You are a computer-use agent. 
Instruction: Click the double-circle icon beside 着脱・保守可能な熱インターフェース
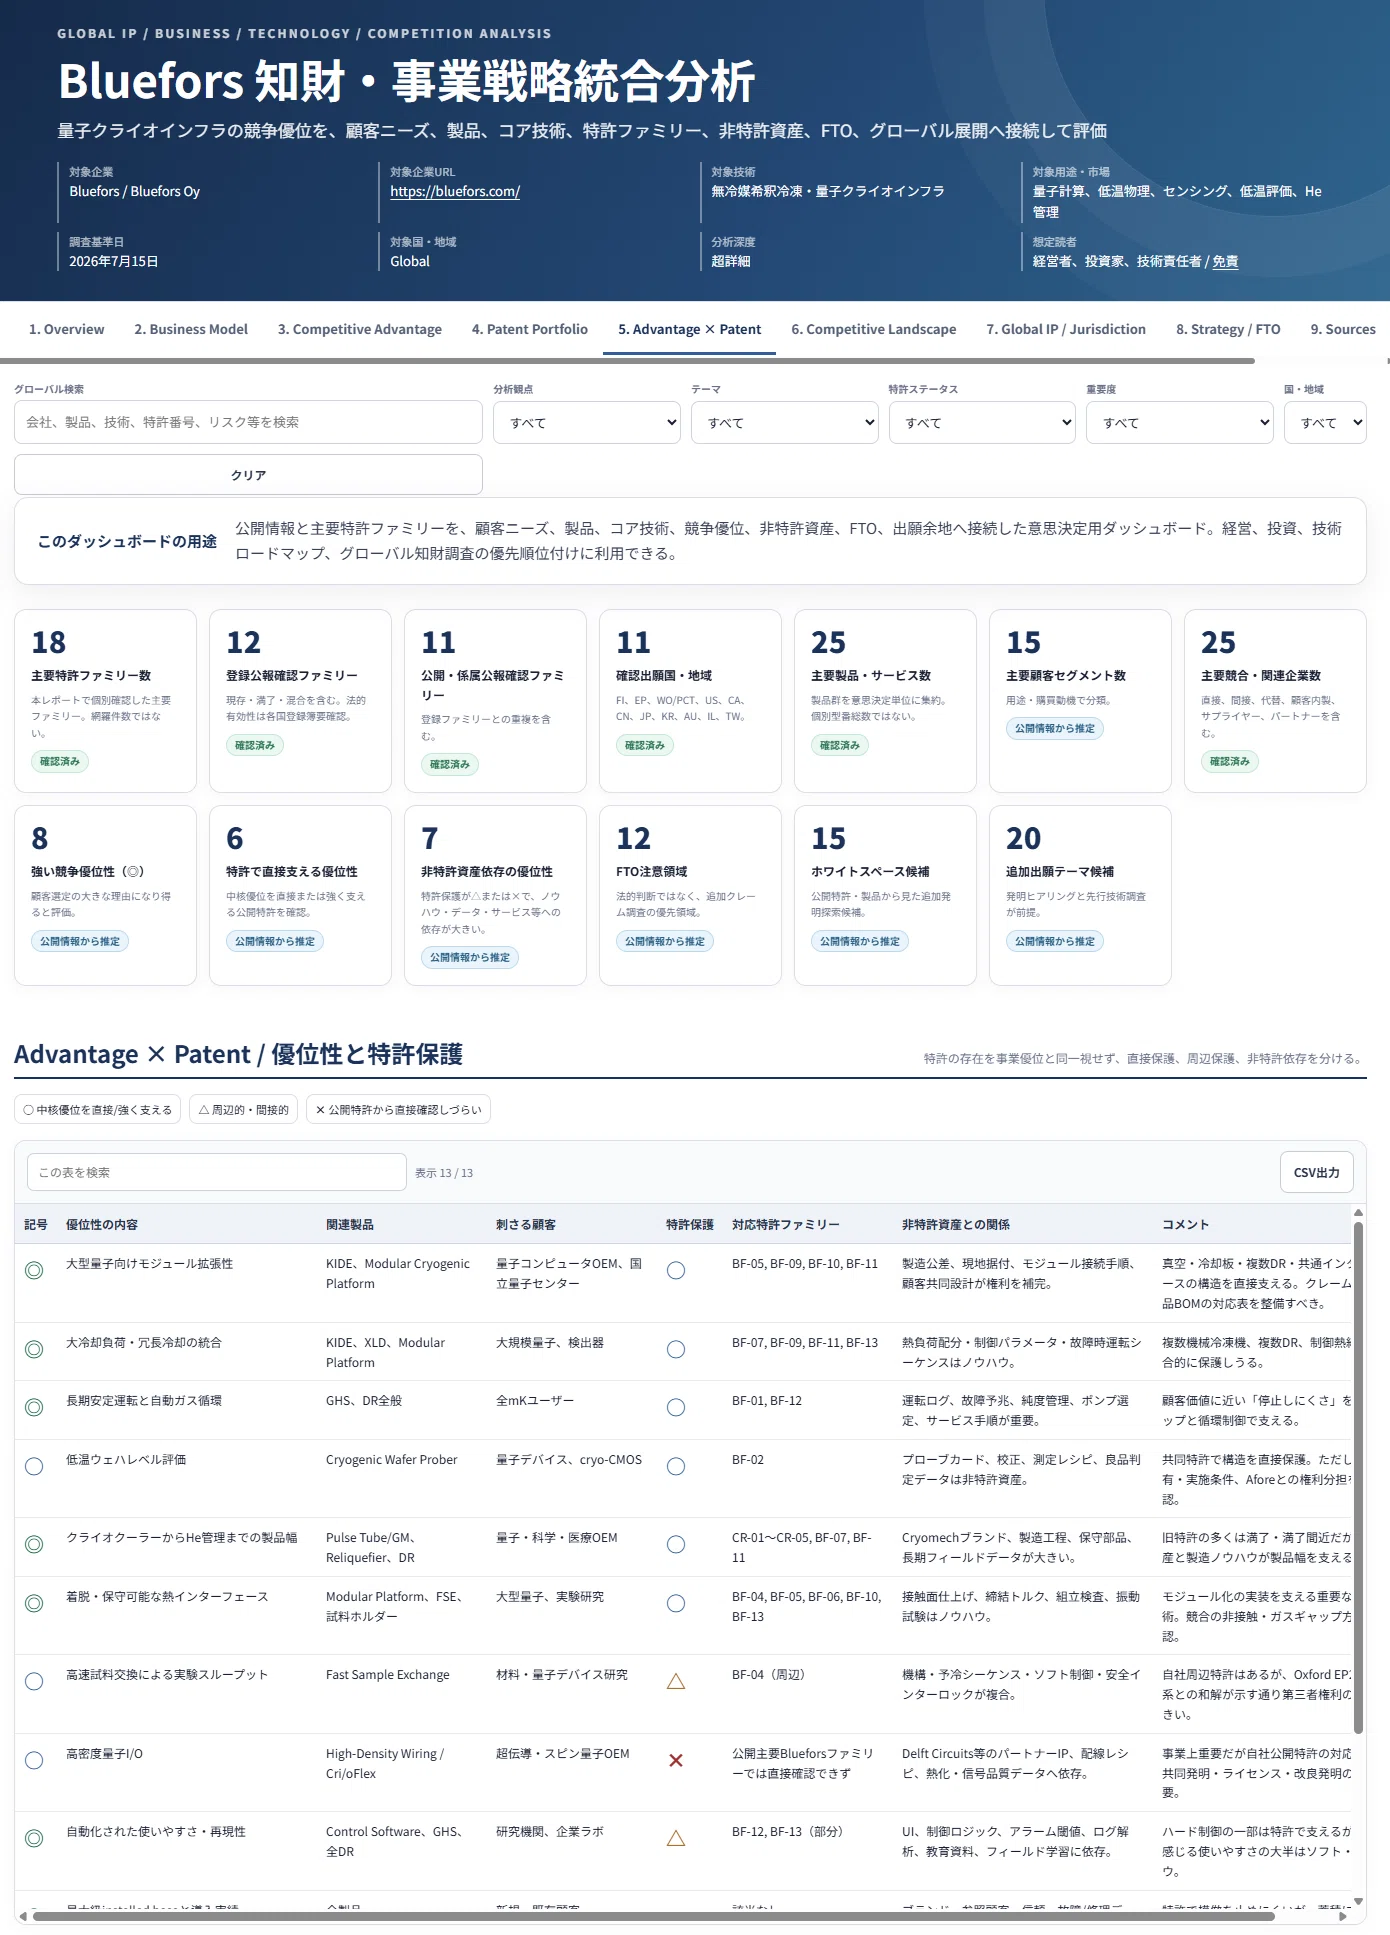click(34, 1603)
